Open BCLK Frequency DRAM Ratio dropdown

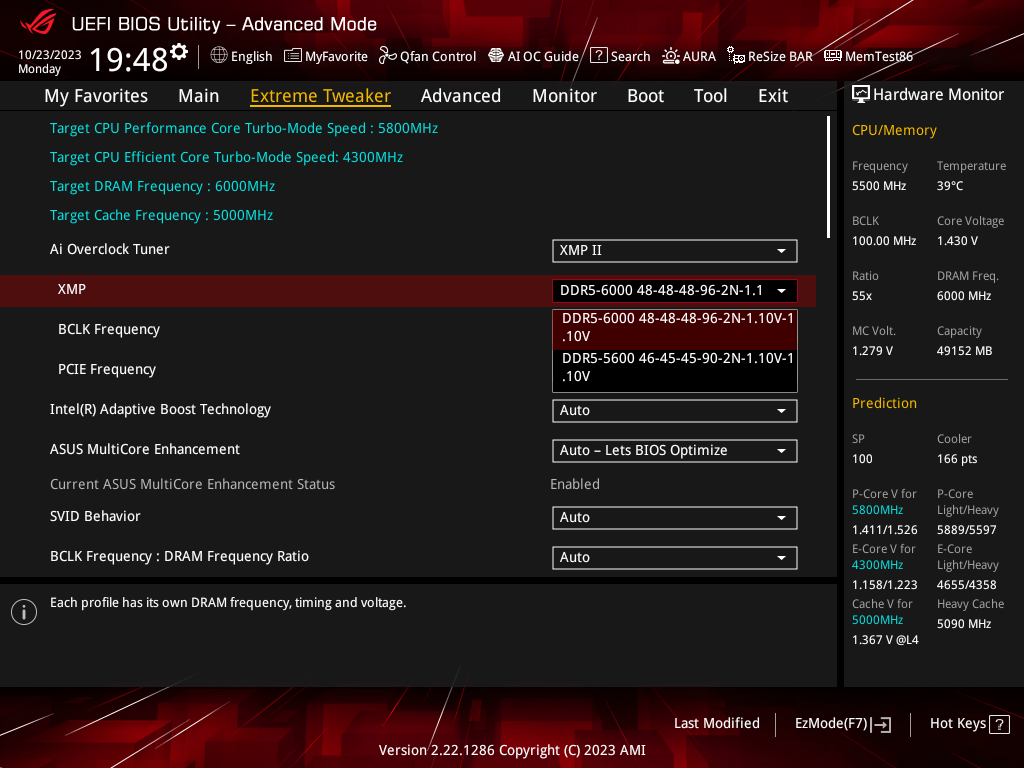pyautogui.click(x=675, y=558)
